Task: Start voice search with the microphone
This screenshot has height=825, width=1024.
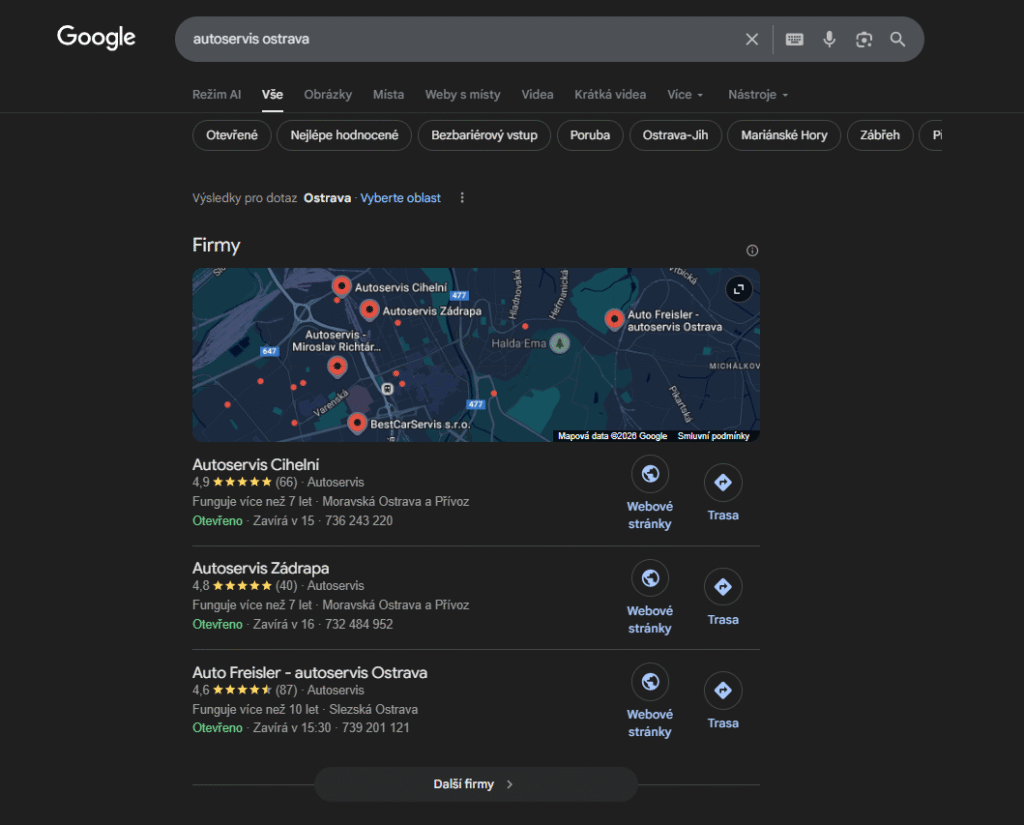Action: click(829, 39)
